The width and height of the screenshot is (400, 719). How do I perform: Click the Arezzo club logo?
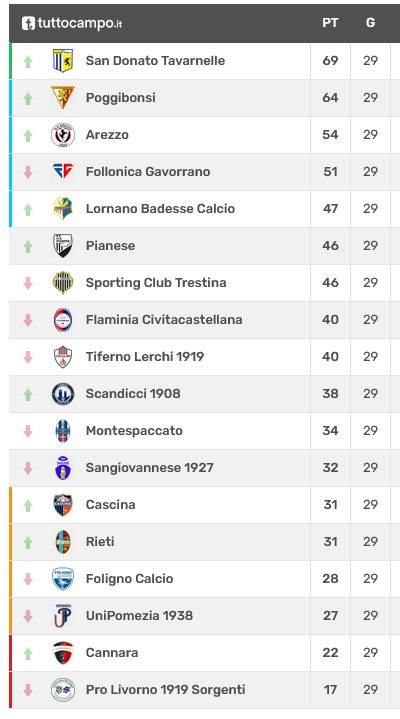coord(63,135)
